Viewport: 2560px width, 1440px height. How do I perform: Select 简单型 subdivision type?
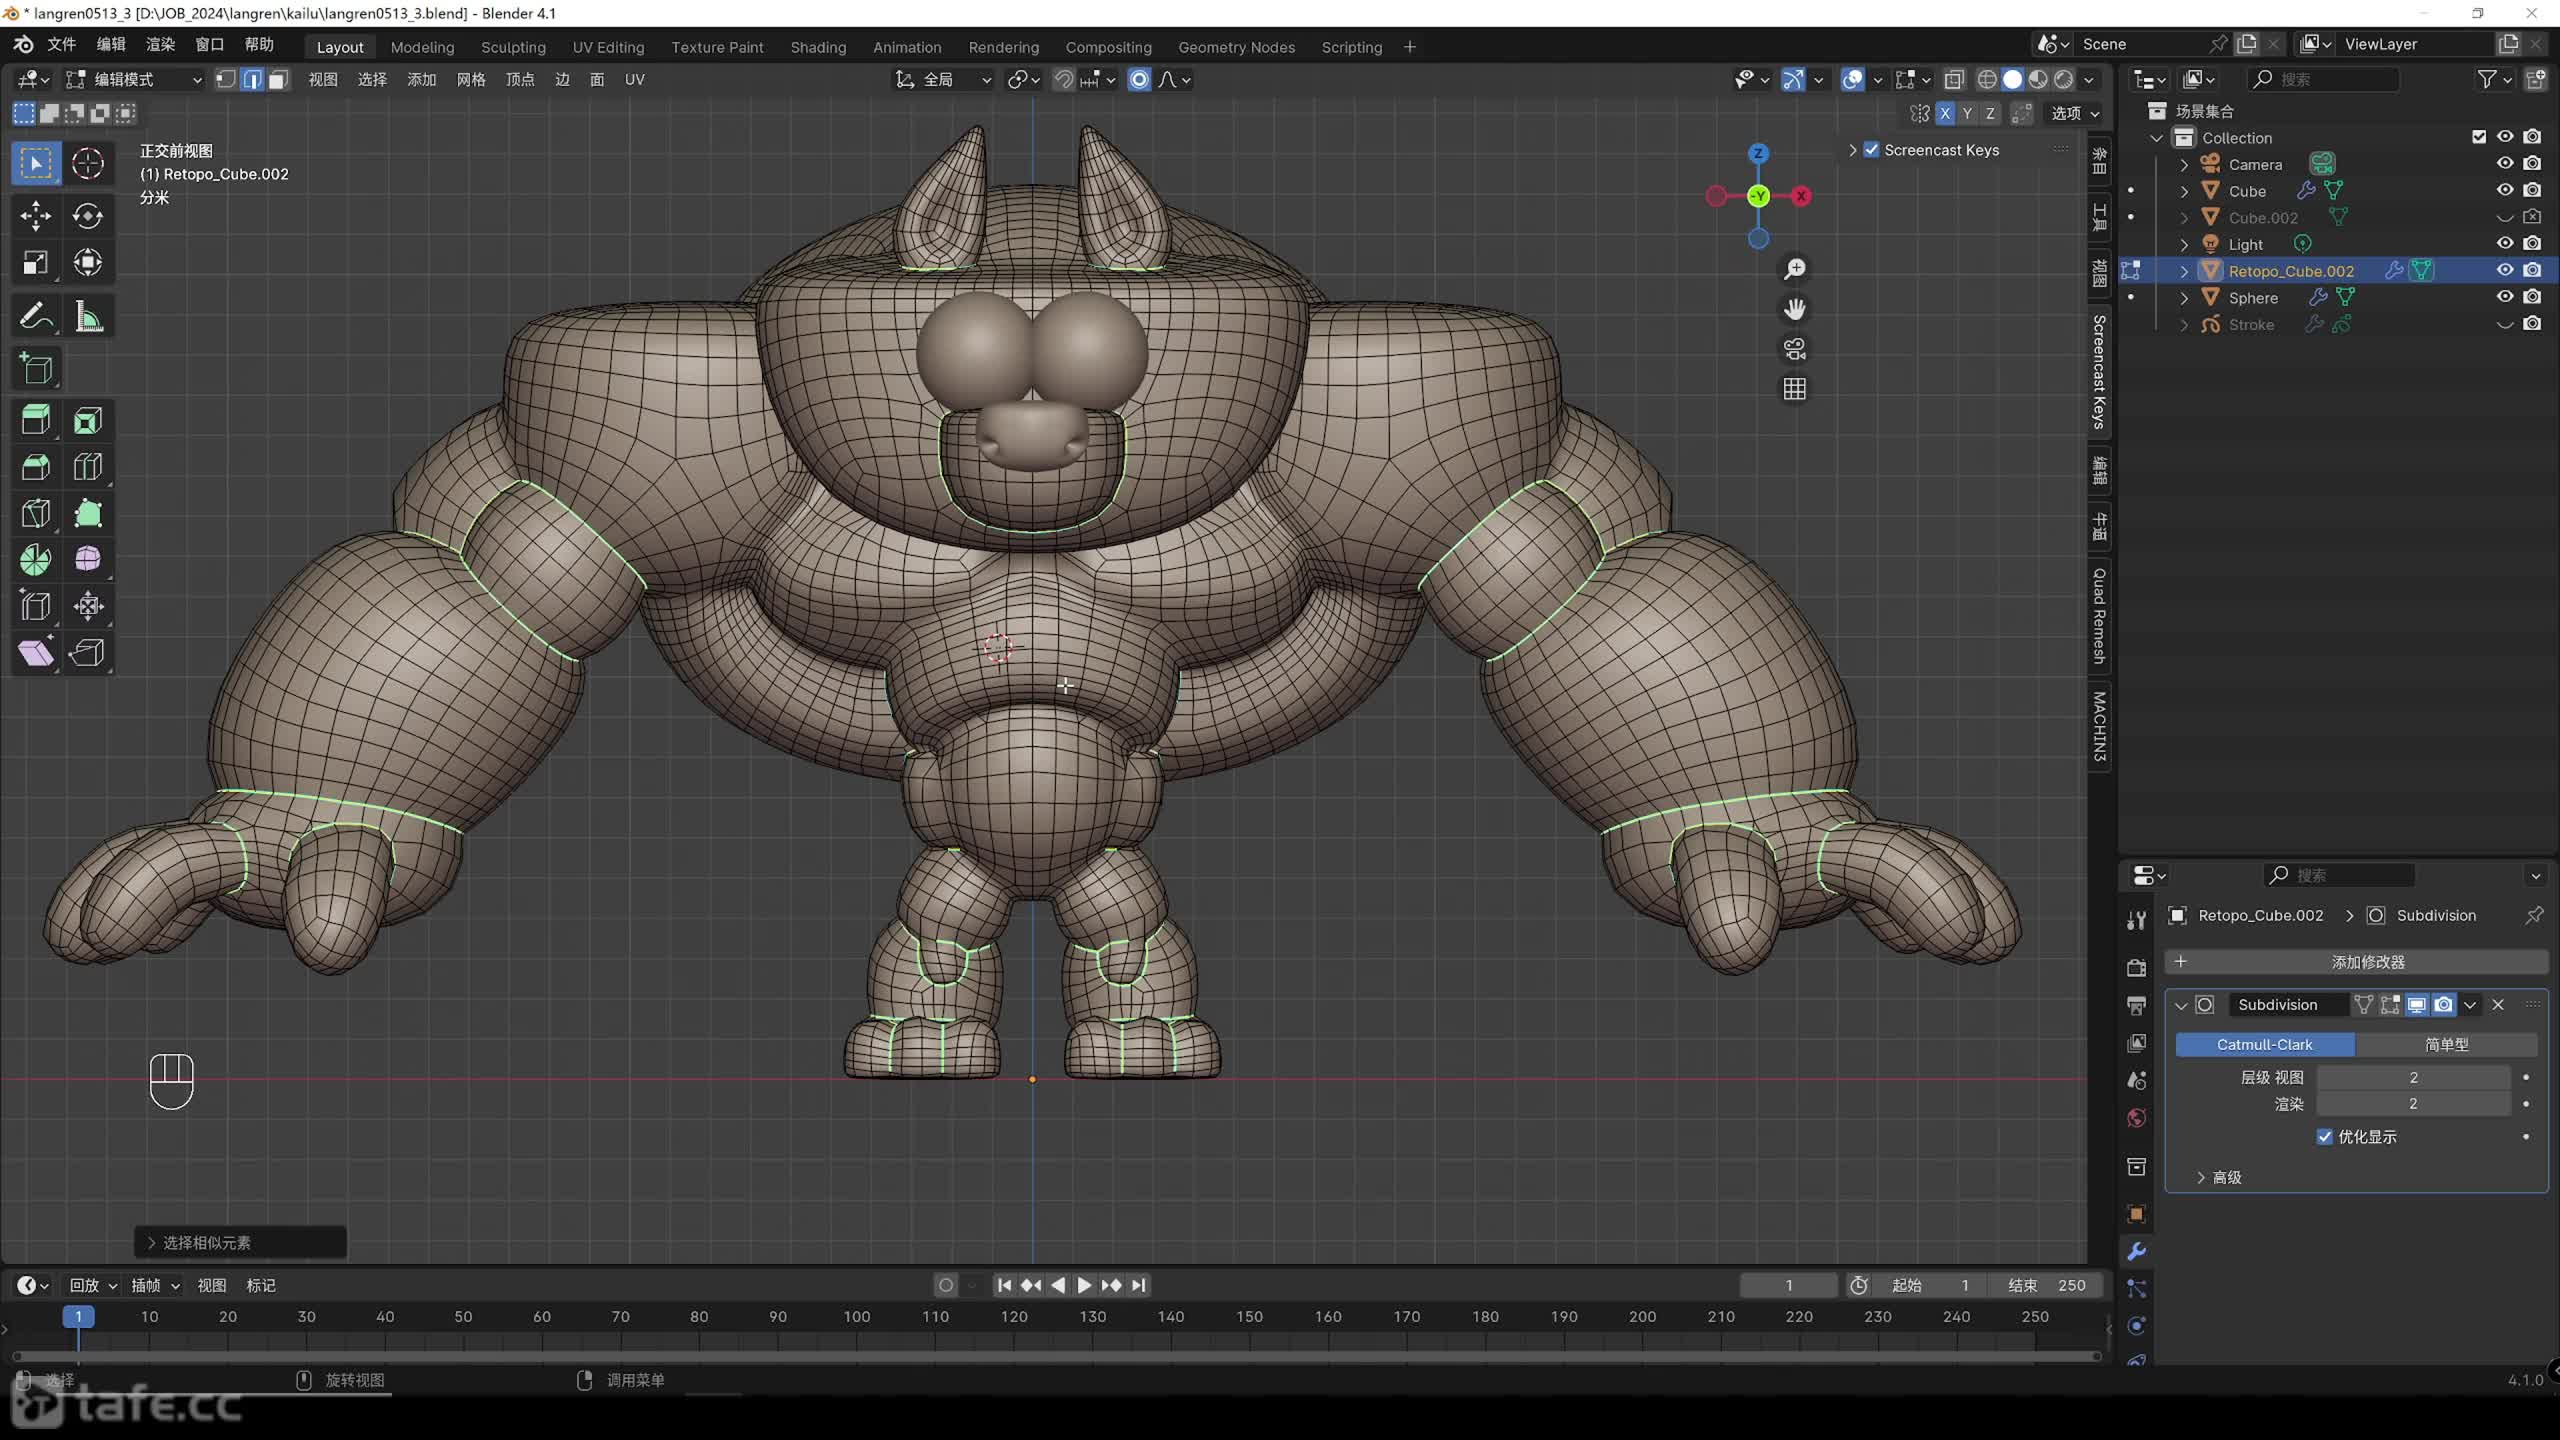point(2446,1044)
